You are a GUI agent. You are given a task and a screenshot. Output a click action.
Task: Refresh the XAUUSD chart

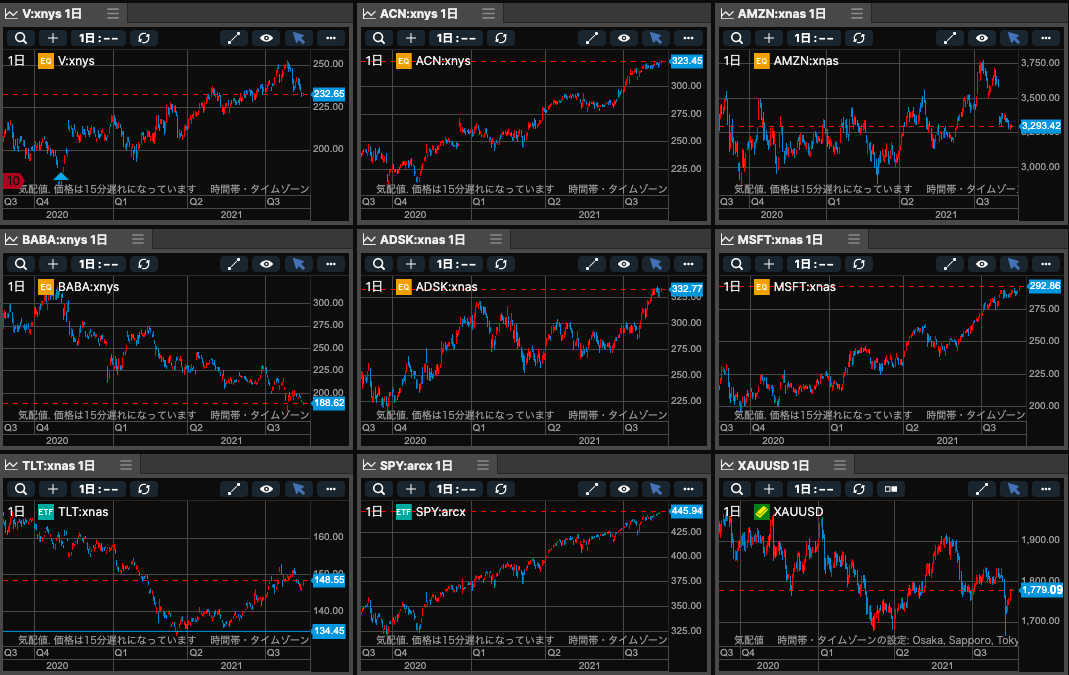pos(859,489)
